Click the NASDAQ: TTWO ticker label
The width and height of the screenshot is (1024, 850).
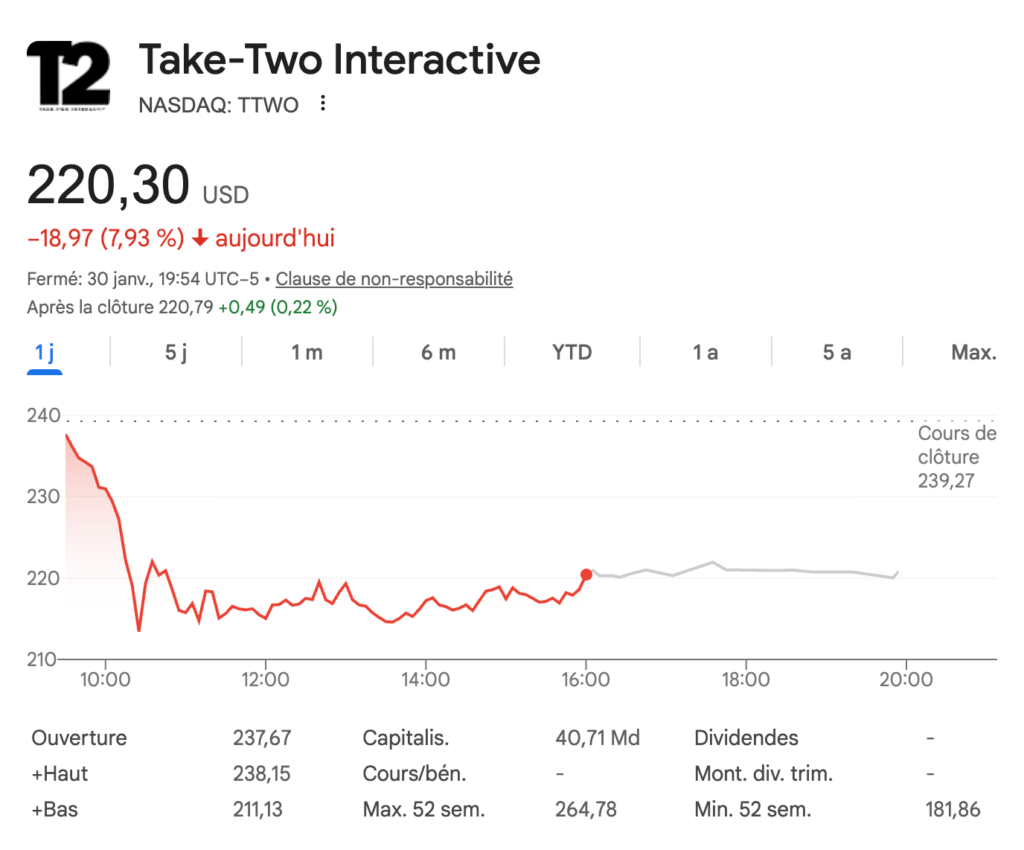coord(218,104)
